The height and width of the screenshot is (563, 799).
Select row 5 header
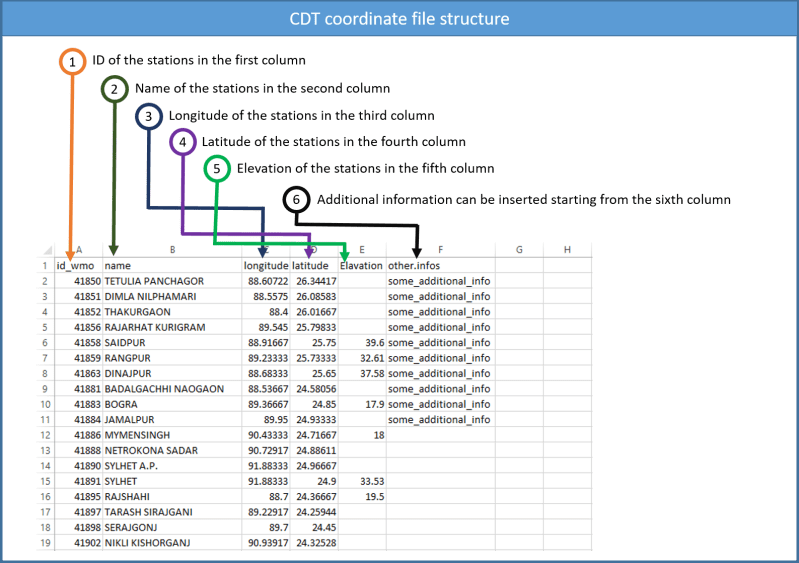pos(45,328)
